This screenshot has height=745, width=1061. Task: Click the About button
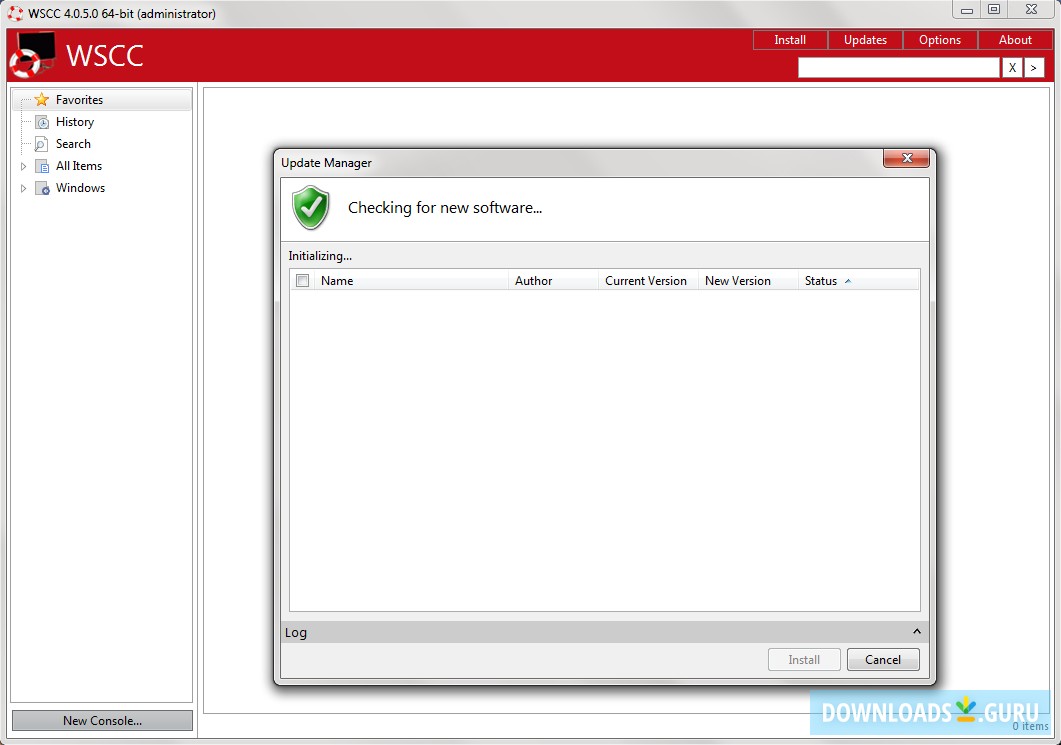[1015, 40]
